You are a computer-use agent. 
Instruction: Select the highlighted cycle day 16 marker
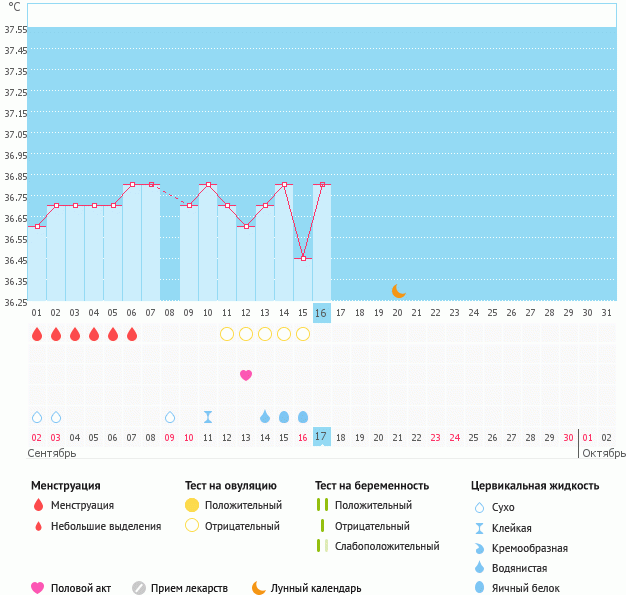pyautogui.click(x=321, y=313)
